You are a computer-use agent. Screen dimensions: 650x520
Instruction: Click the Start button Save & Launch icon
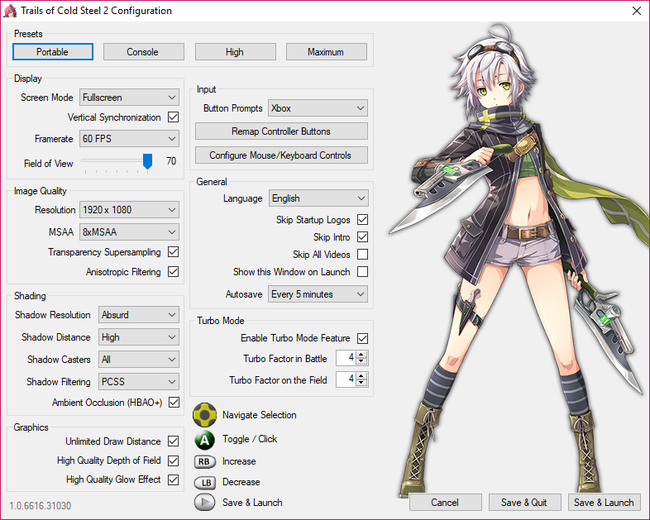(x=204, y=502)
